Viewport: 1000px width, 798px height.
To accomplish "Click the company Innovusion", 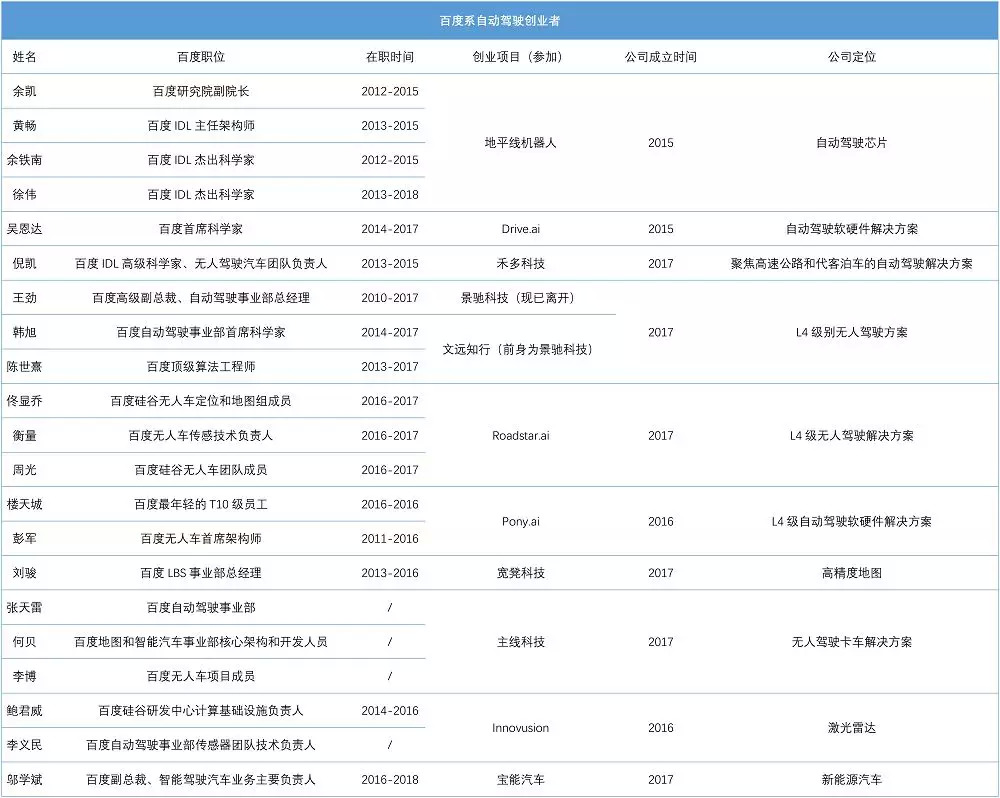I will pos(520,728).
